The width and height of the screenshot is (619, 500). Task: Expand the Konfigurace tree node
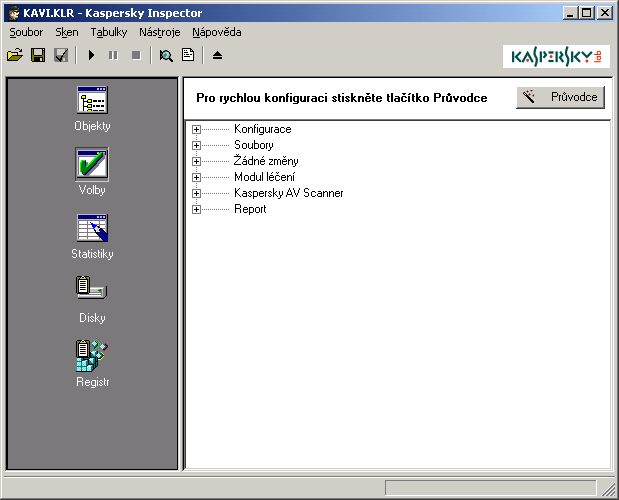[x=196, y=129]
